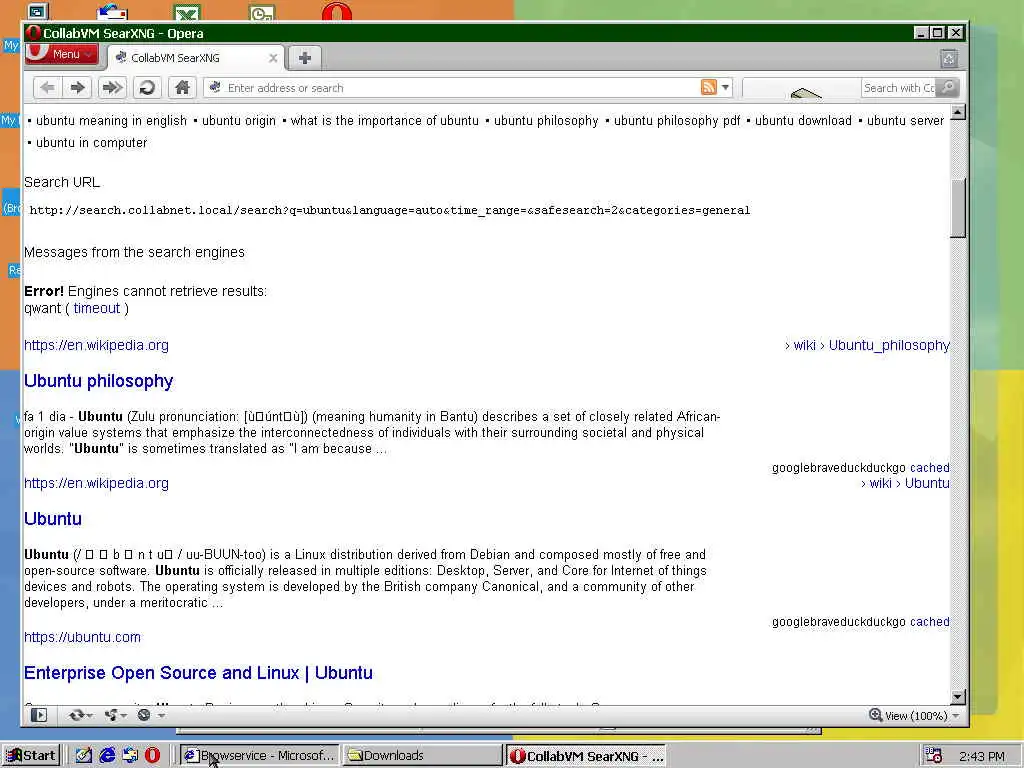Click the scrollbar down arrow
This screenshot has width=1024, height=768.
[x=957, y=697]
